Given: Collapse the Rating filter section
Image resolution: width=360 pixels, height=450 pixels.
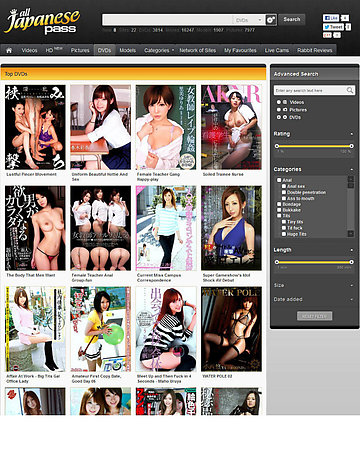Looking at the screenshot, I should click(352, 134).
